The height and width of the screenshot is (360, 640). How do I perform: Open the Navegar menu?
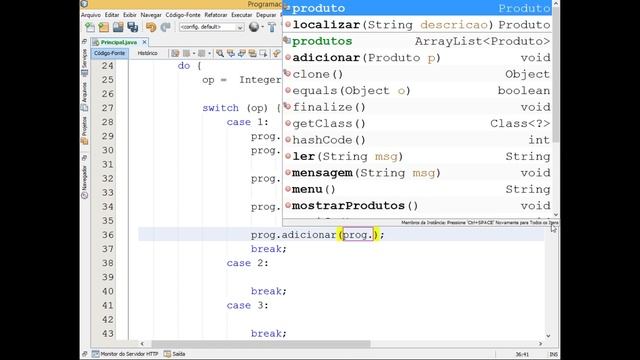coord(151,15)
